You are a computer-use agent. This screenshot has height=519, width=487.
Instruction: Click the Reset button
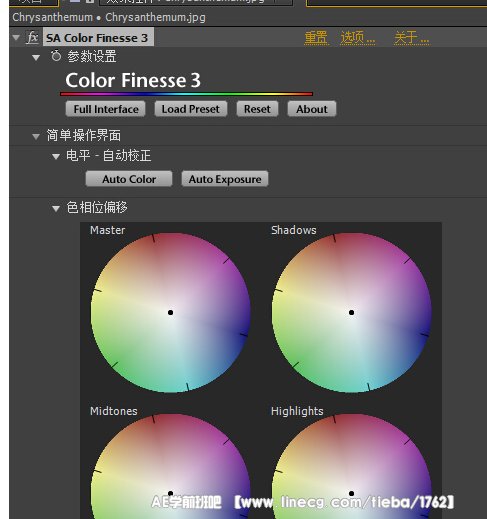(x=257, y=109)
